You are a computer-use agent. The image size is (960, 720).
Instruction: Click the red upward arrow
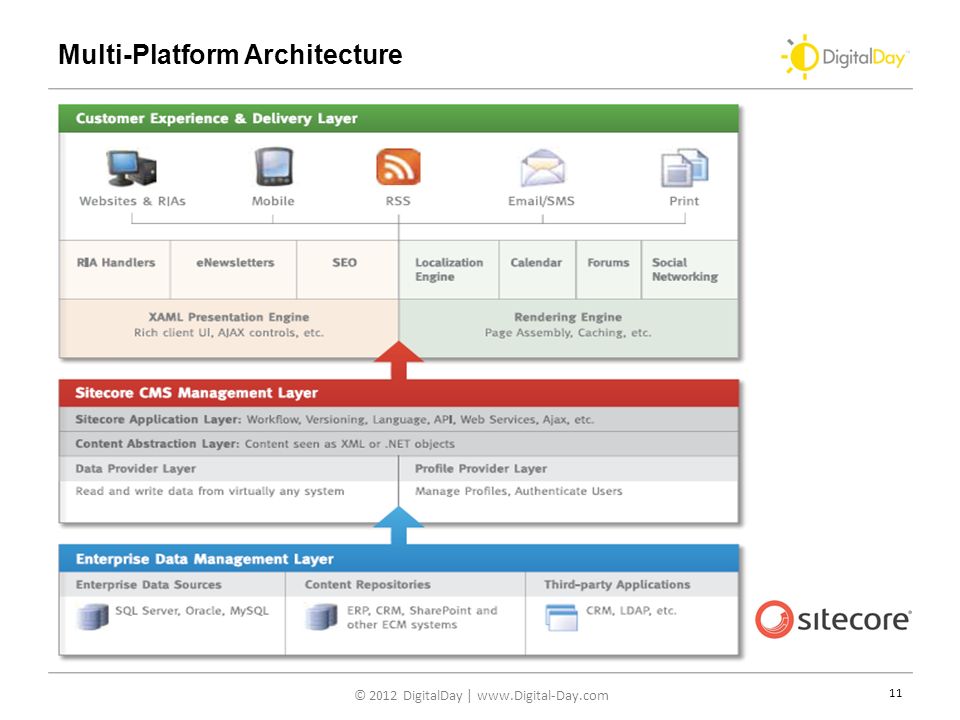pyautogui.click(x=399, y=361)
